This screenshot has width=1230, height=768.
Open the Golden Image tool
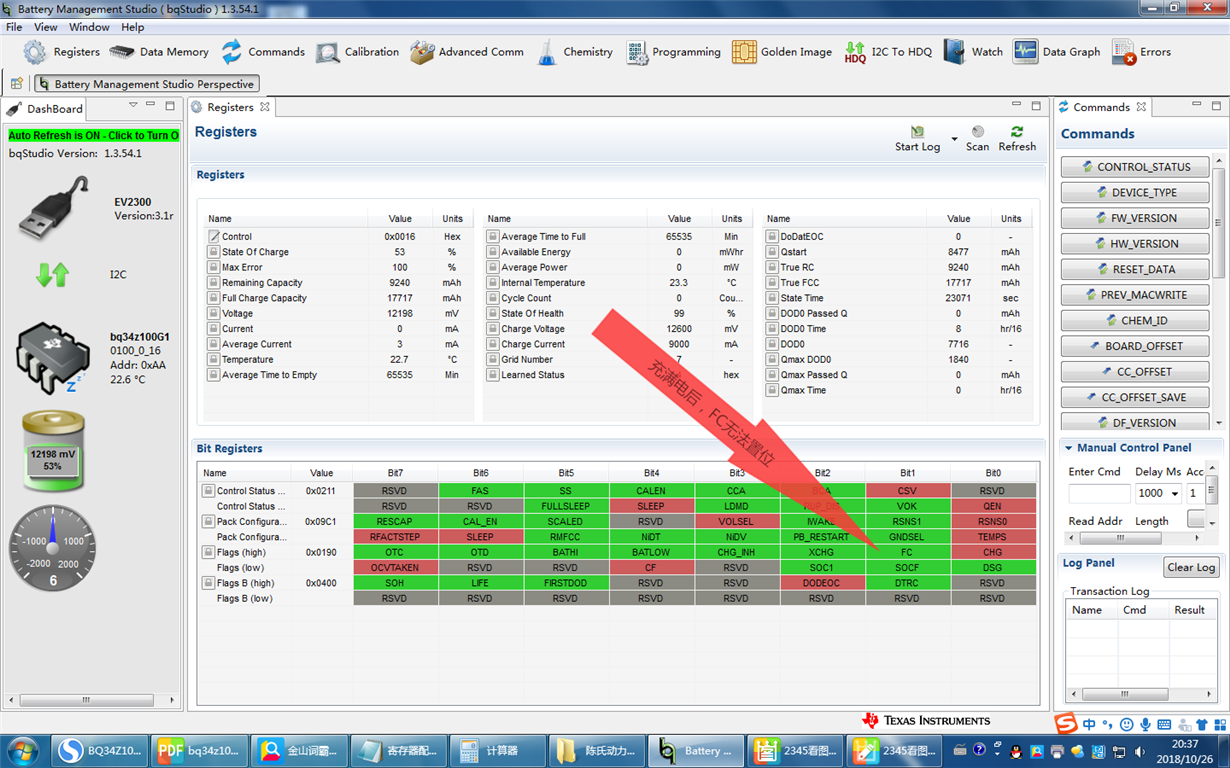pos(743,52)
